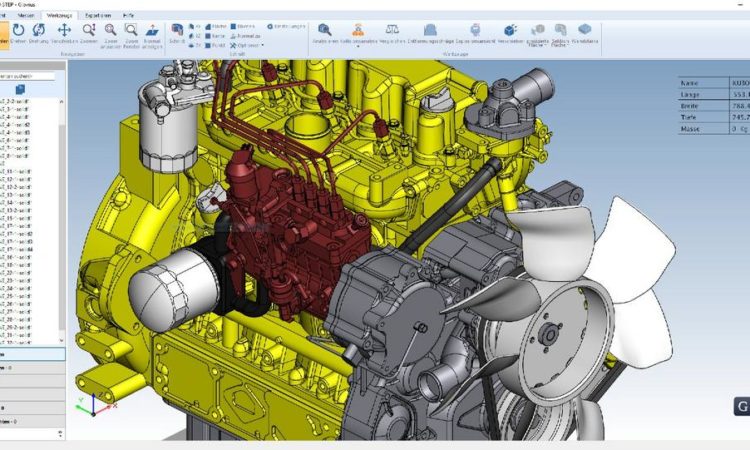Screen dimensions: 750x450
Task: Click the coordinate axis triad in viewport
Action: pos(95,405)
